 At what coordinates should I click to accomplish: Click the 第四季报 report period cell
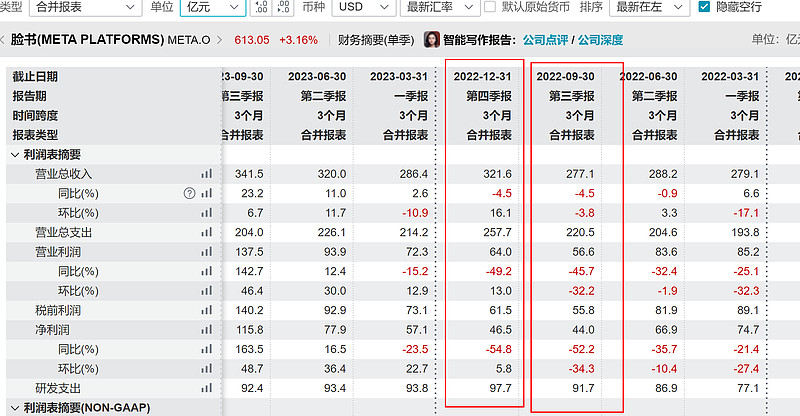(489, 96)
